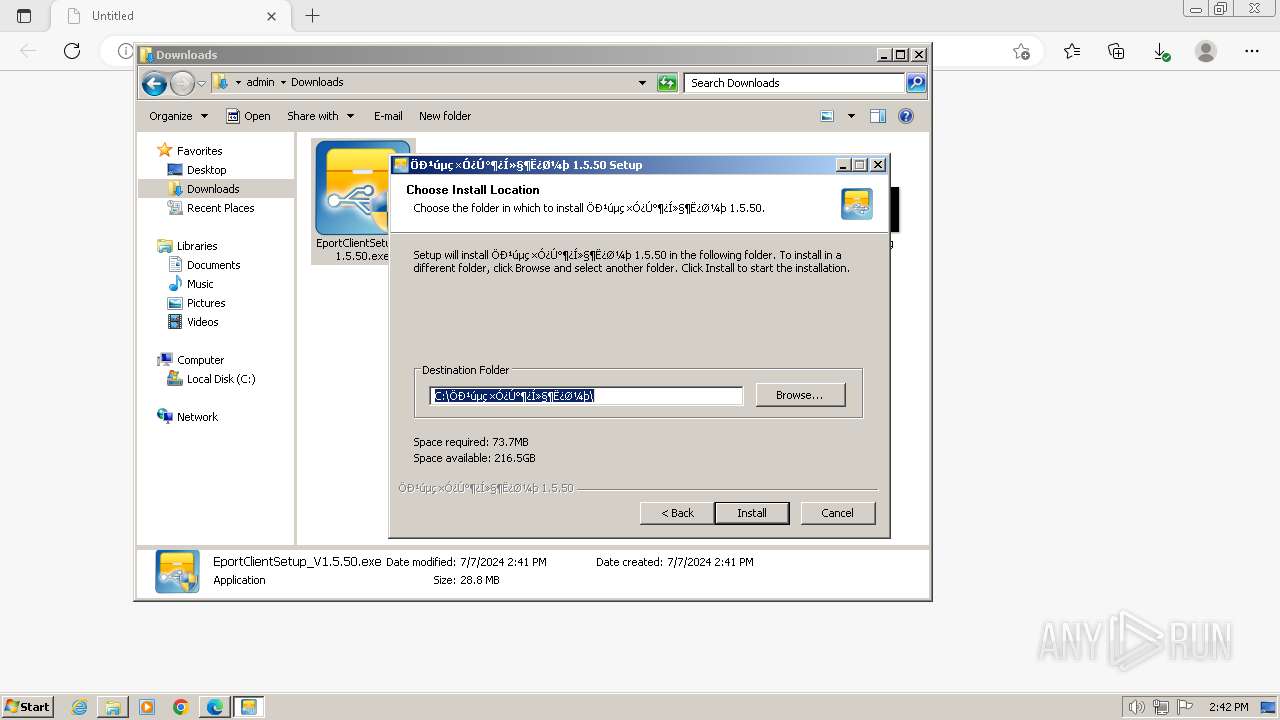Click the taskbar clock showing 2:42 PM

(x=1228, y=707)
